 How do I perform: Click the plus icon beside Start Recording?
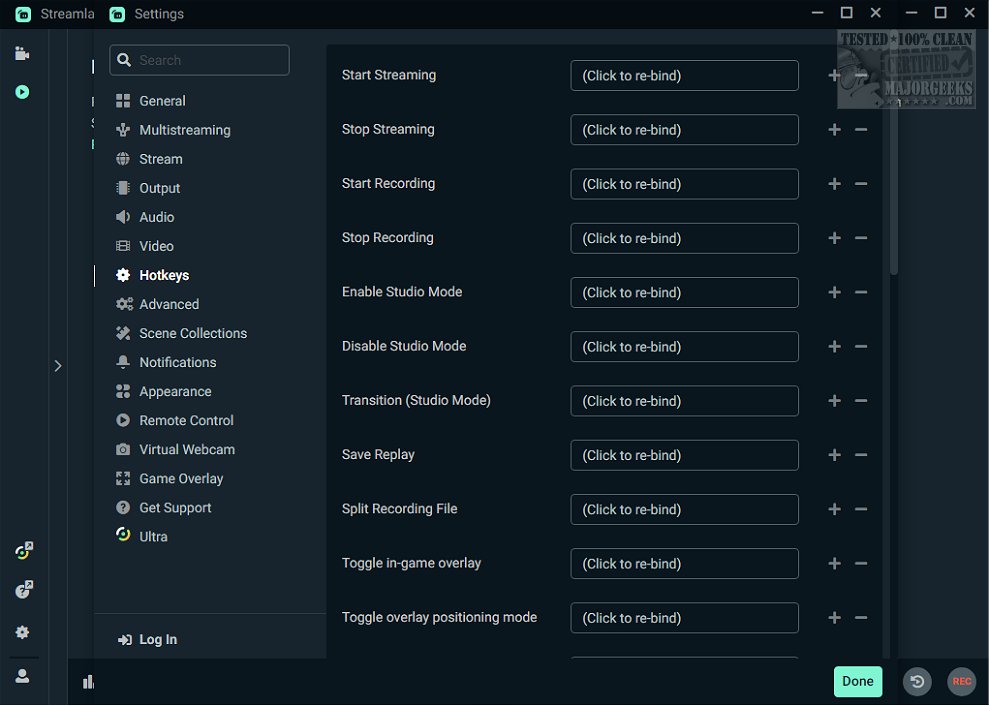tap(834, 184)
